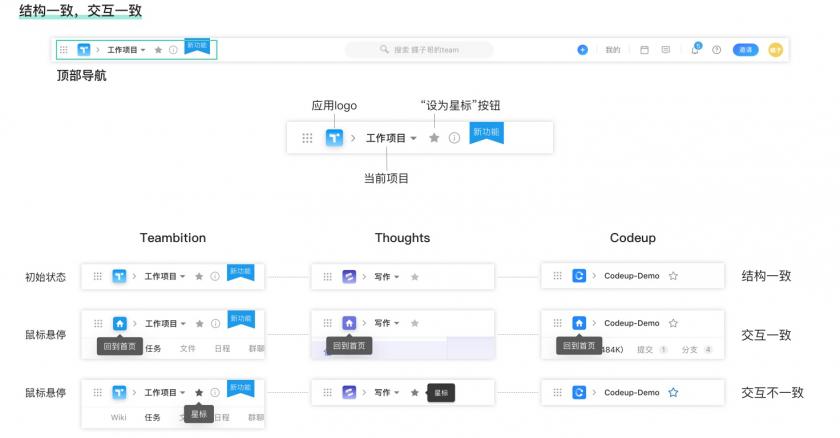
Task: Select the 提交 tab in the Codeup row
Action: click(645, 350)
